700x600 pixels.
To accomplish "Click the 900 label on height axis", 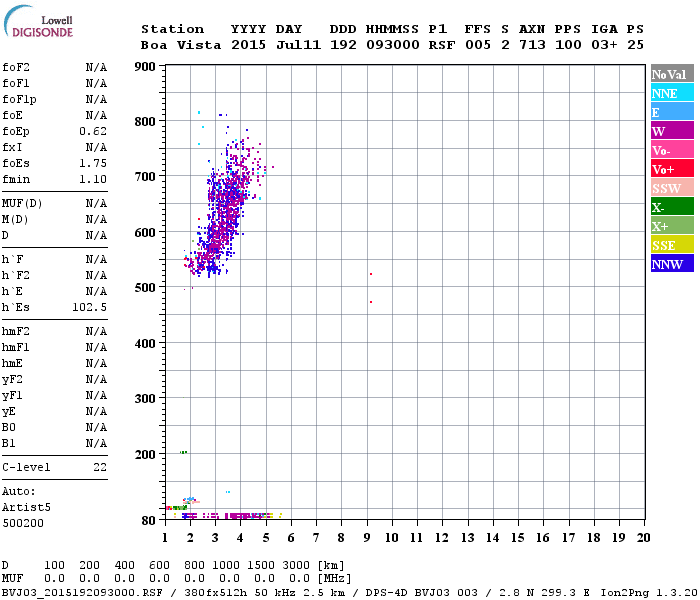I will [x=145, y=67].
